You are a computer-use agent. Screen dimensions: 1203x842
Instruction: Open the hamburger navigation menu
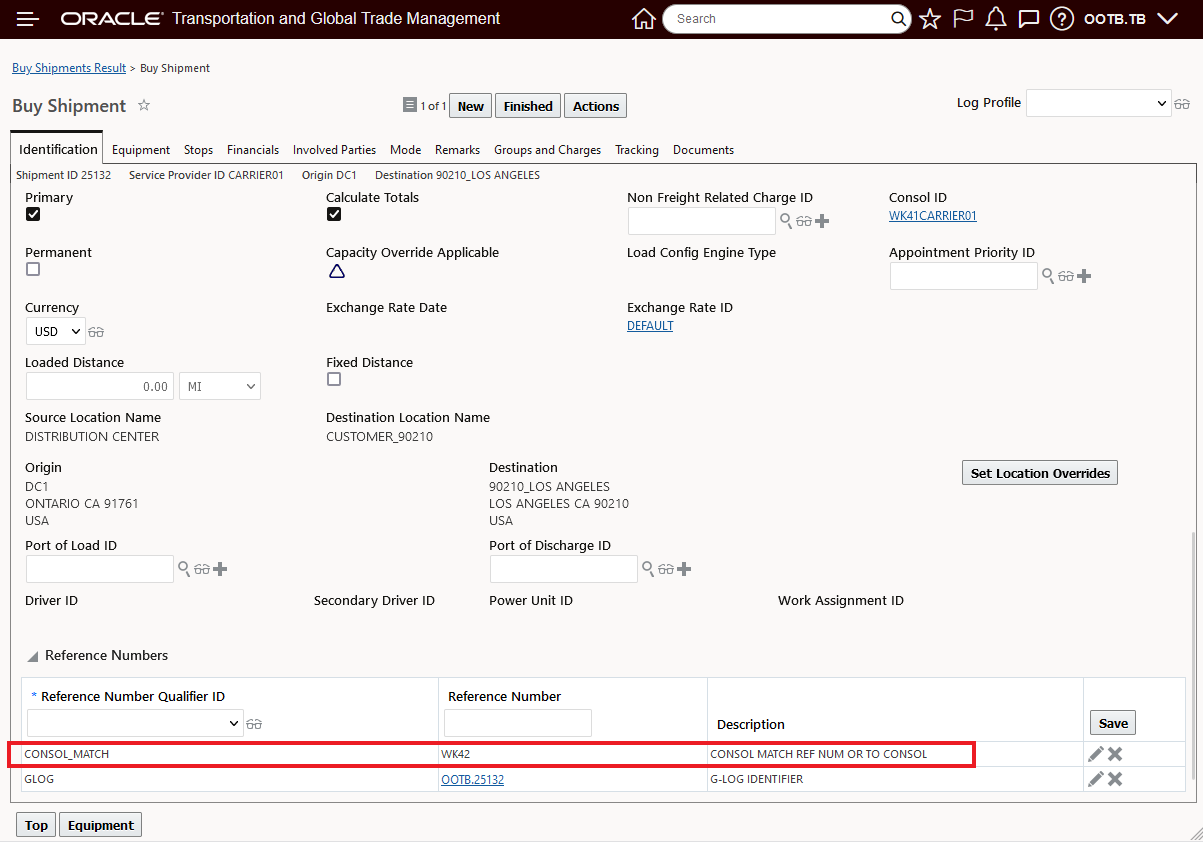[28, 19]
